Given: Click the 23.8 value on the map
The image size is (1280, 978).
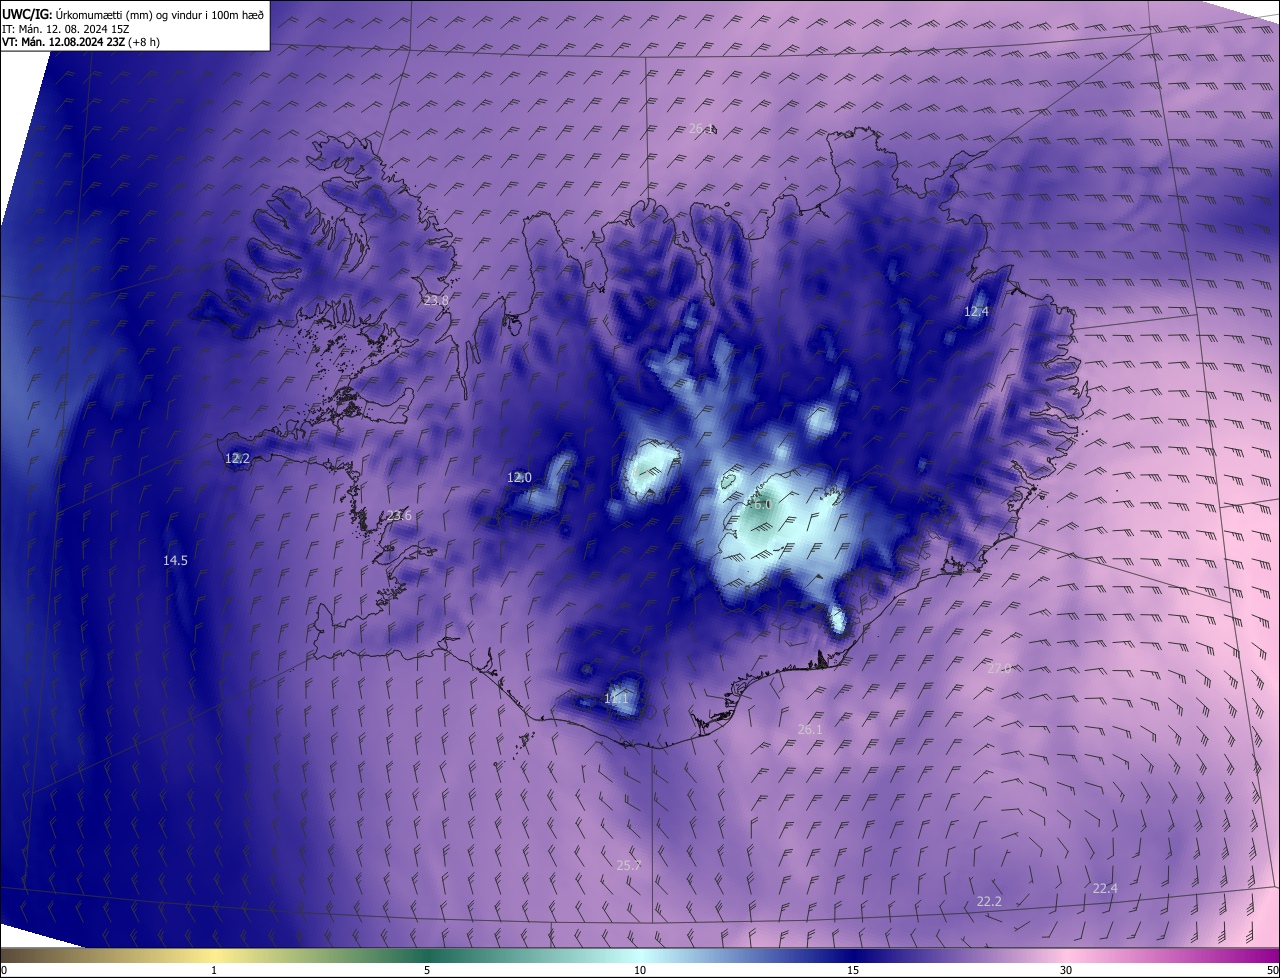Looking at the screenshot, I should tap(436, 300).
